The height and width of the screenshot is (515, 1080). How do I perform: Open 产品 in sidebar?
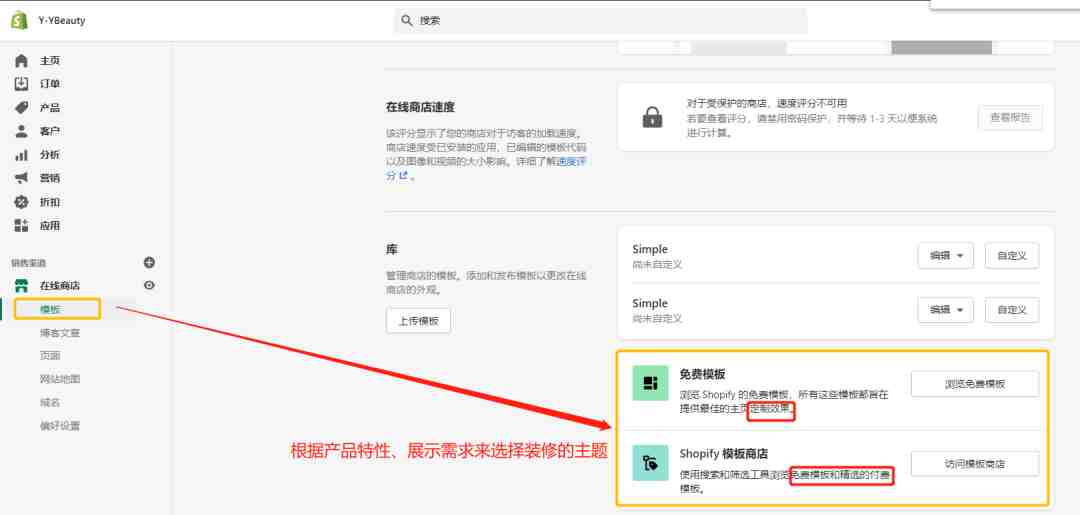click(x=50, y=107)
